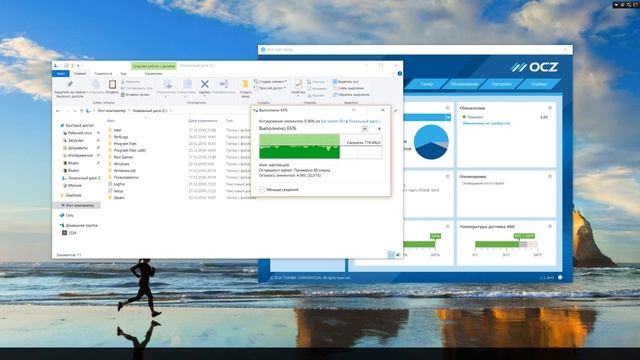Click the Explorer search magnifier icon
Image resolution: width=640 pixels, height=360 pixels.
395,111
